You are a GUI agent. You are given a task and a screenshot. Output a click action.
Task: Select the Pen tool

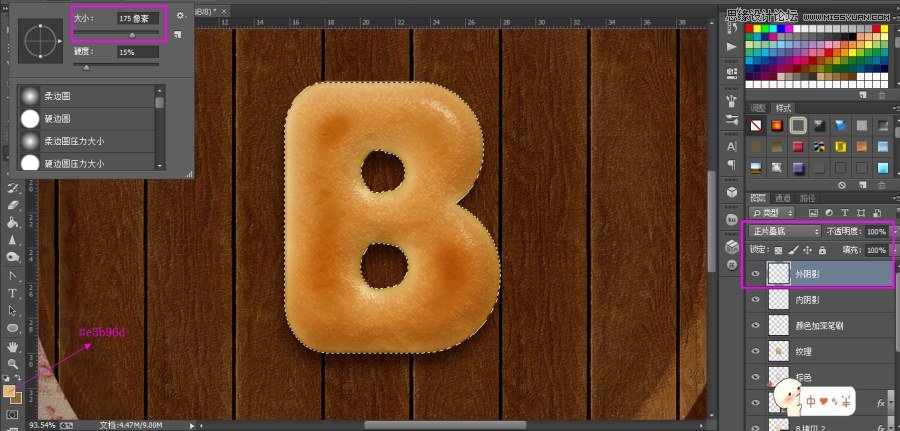click(13, 276)
